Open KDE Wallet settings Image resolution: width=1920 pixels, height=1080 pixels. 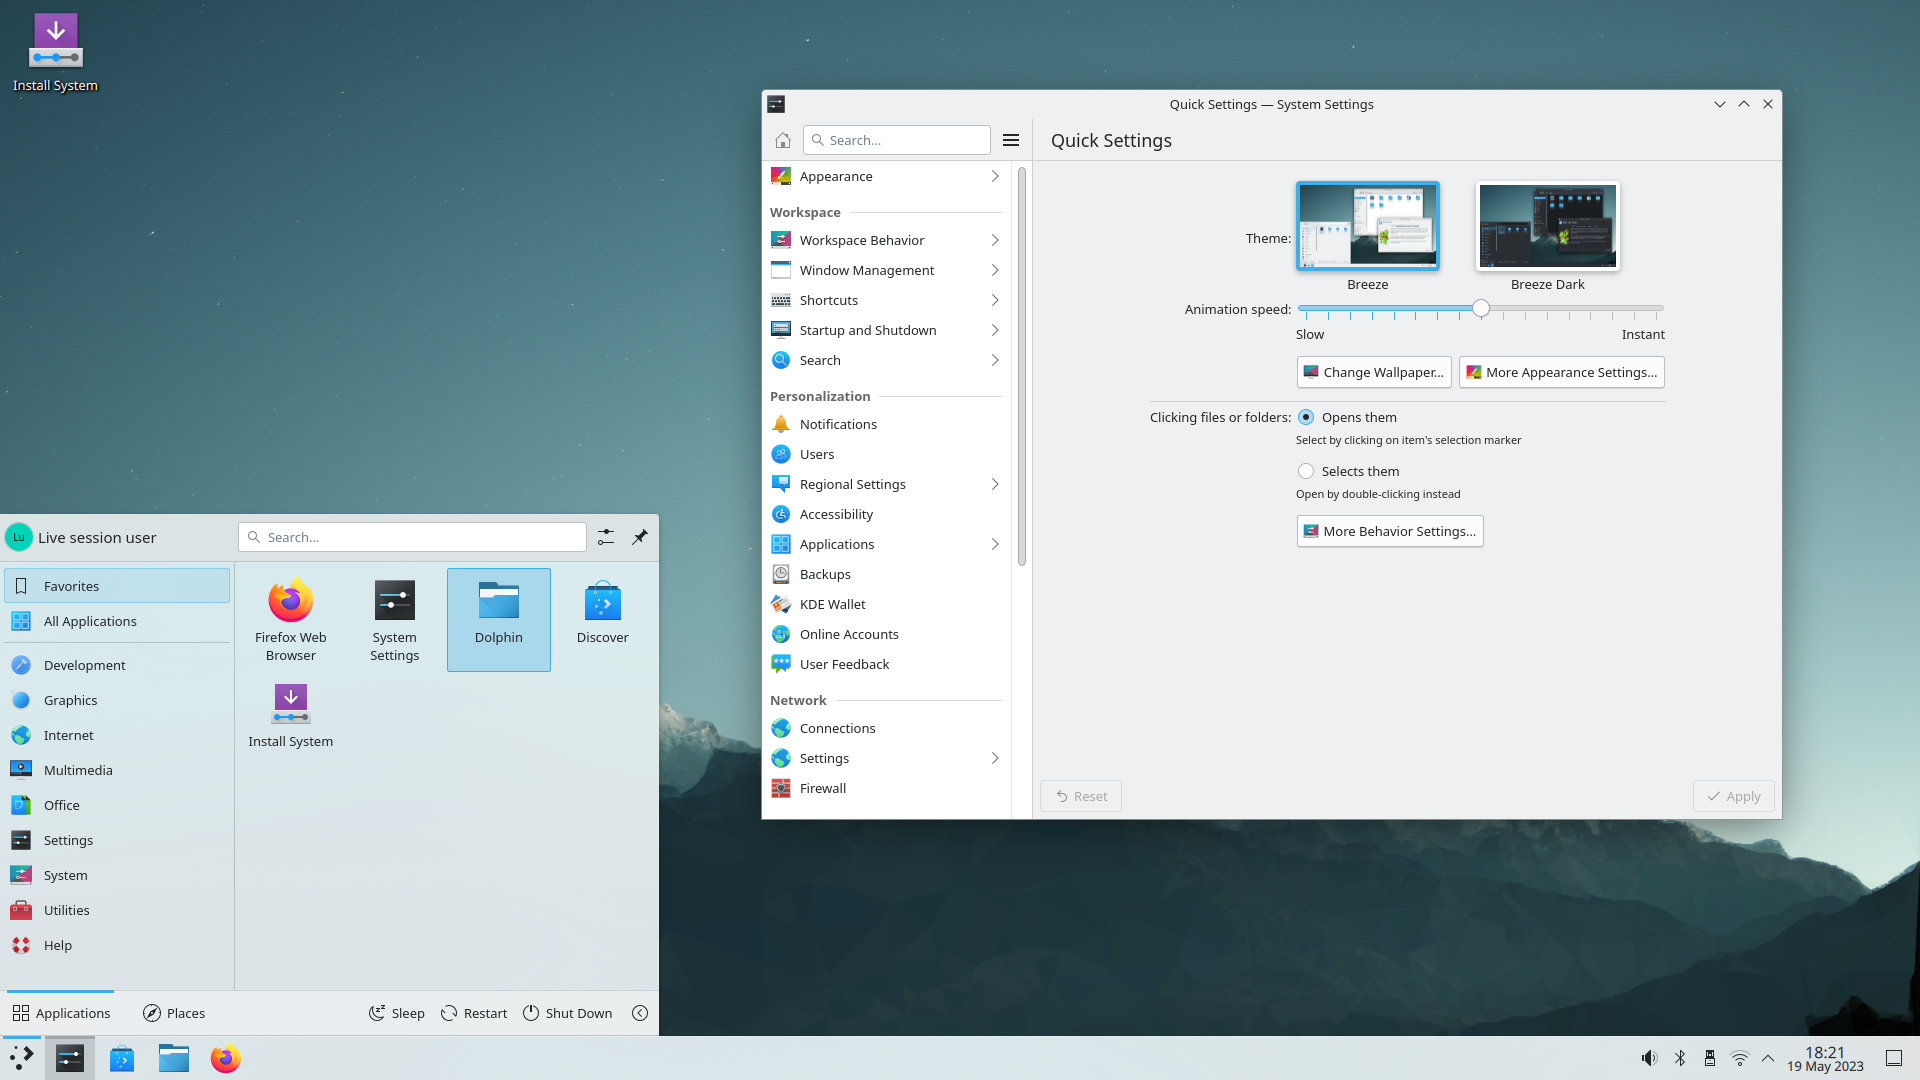click(886, 604)
